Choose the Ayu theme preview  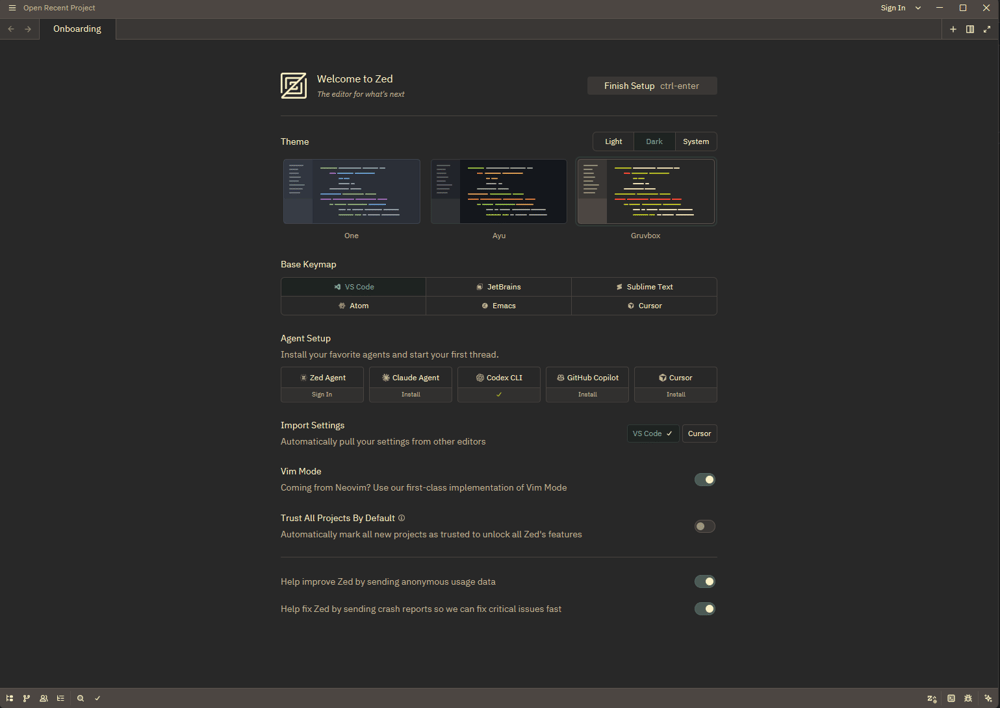[x=498, y=191]
